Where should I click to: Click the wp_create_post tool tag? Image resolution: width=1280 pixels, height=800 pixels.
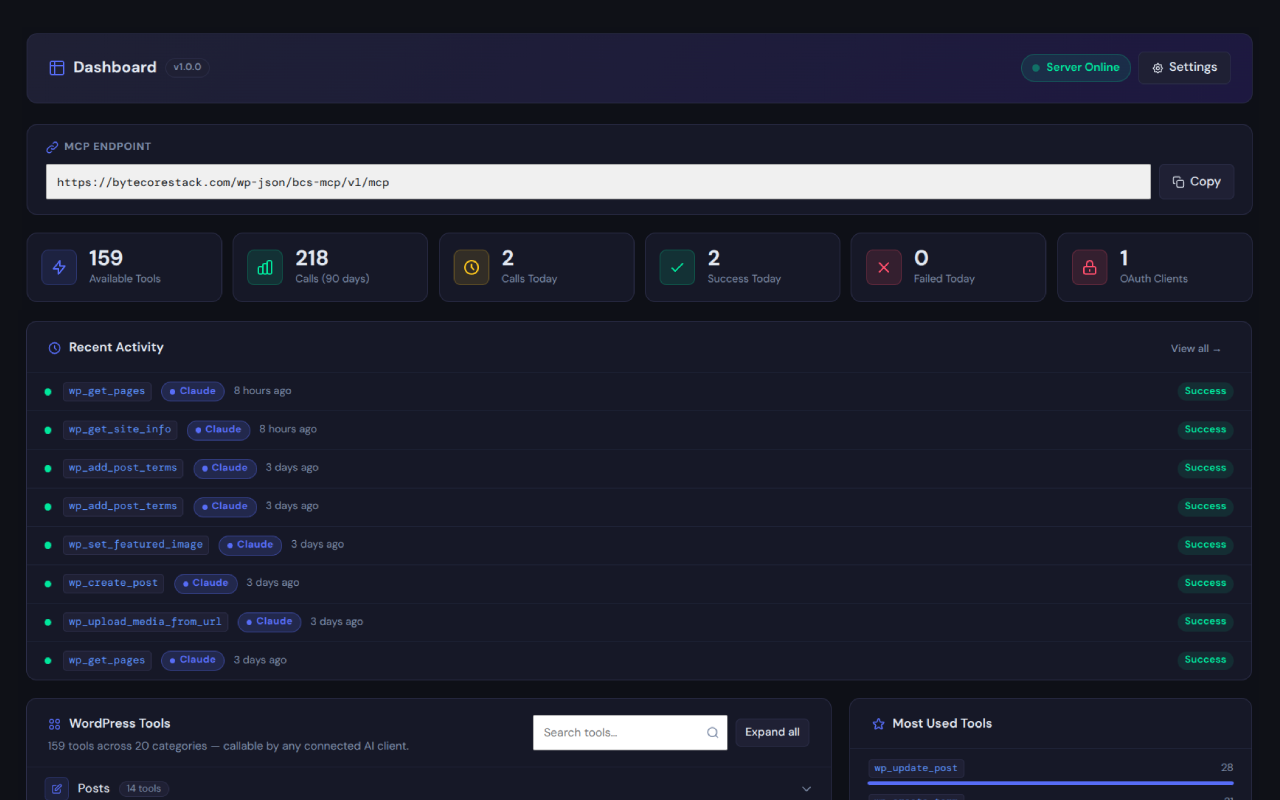tap(114, 583)
